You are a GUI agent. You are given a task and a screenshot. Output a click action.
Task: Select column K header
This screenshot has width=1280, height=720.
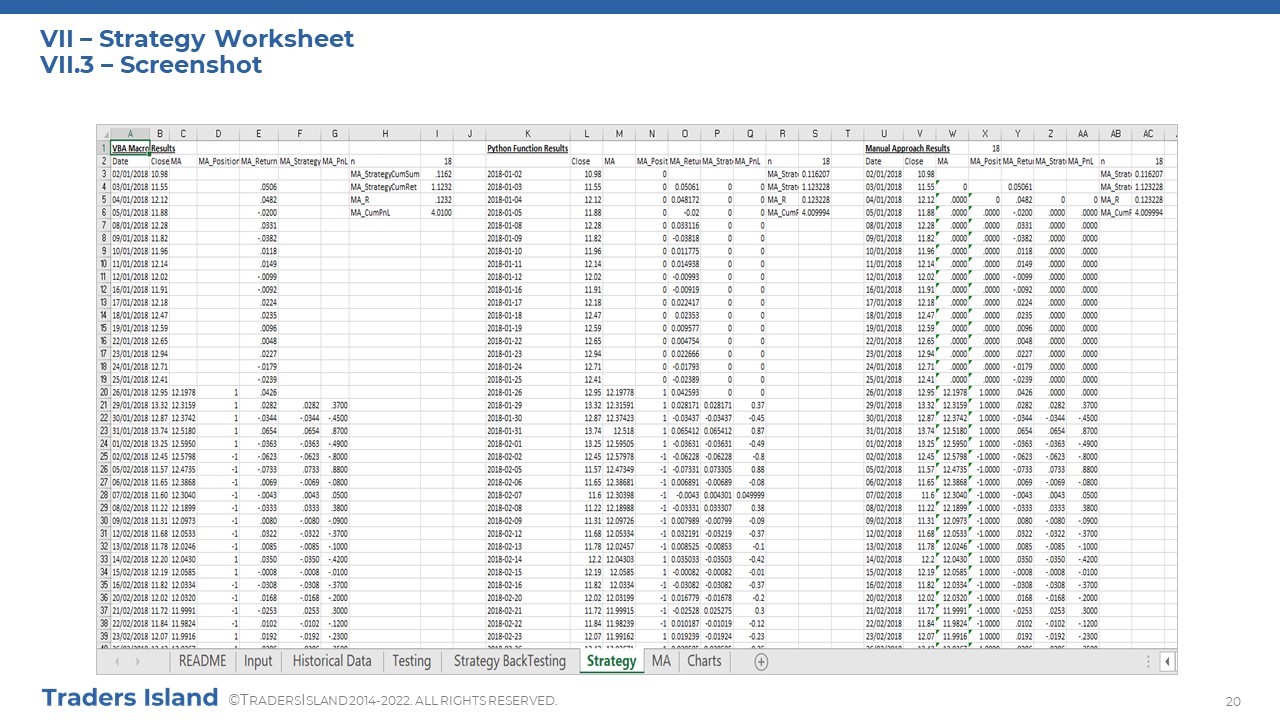coord(527,134)
